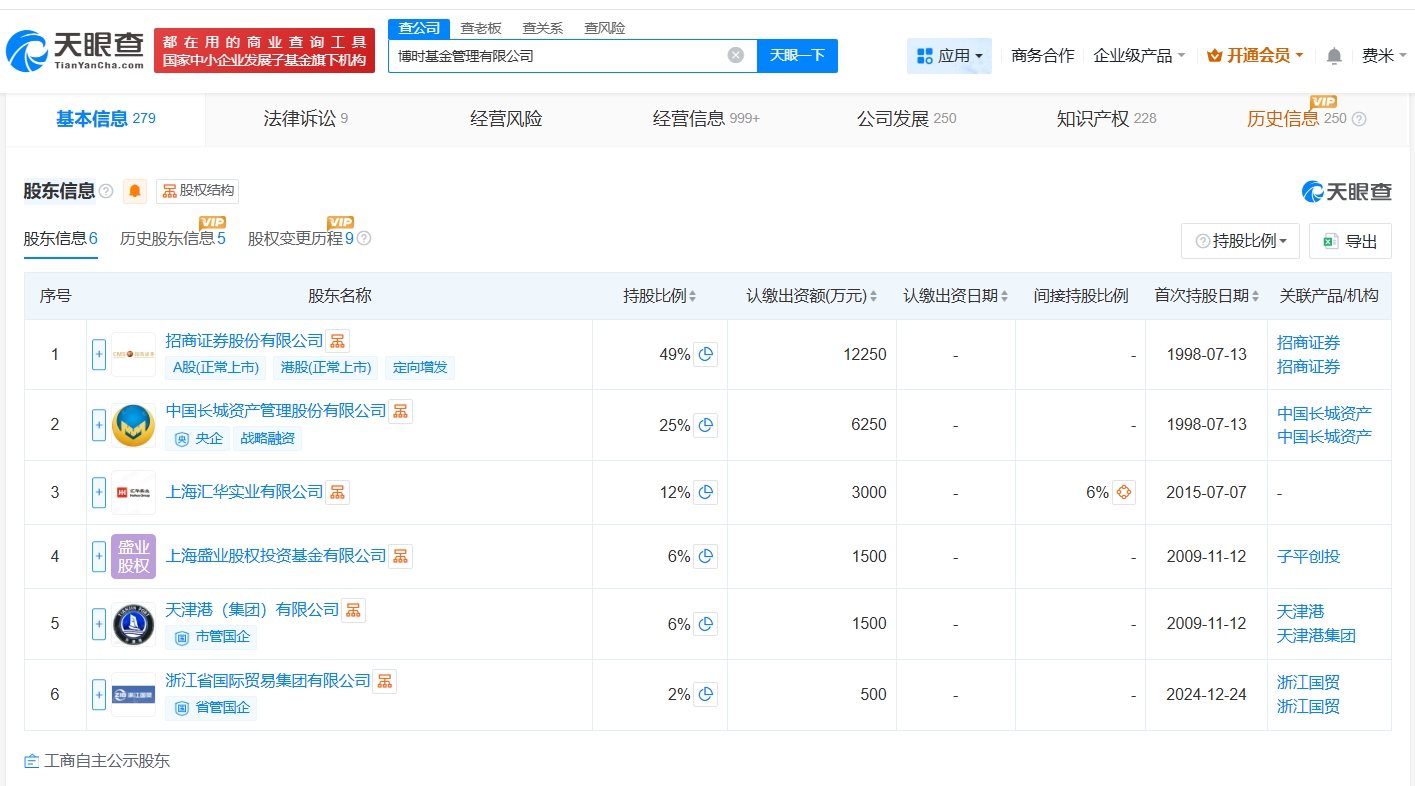Expand row 5 天津港 shareholder details

pyautogui.click(x=99, y=624)
